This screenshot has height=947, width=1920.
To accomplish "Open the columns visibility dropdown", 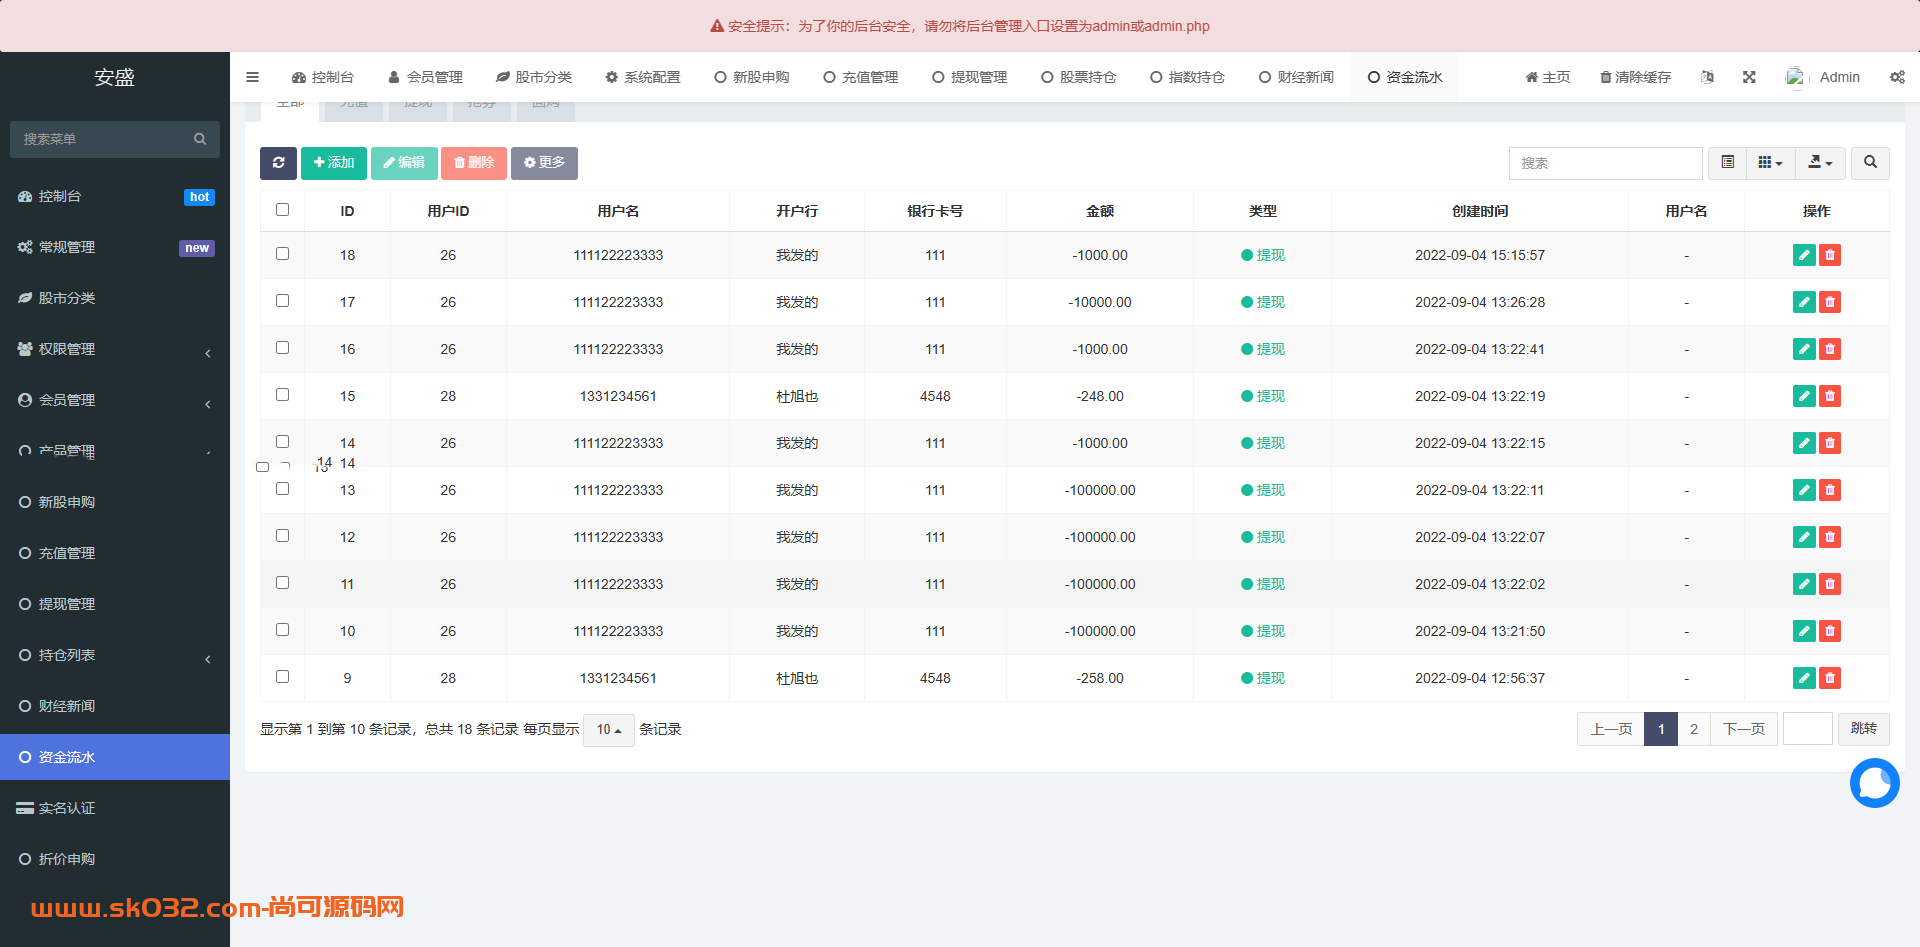I will pos(1770,163).
